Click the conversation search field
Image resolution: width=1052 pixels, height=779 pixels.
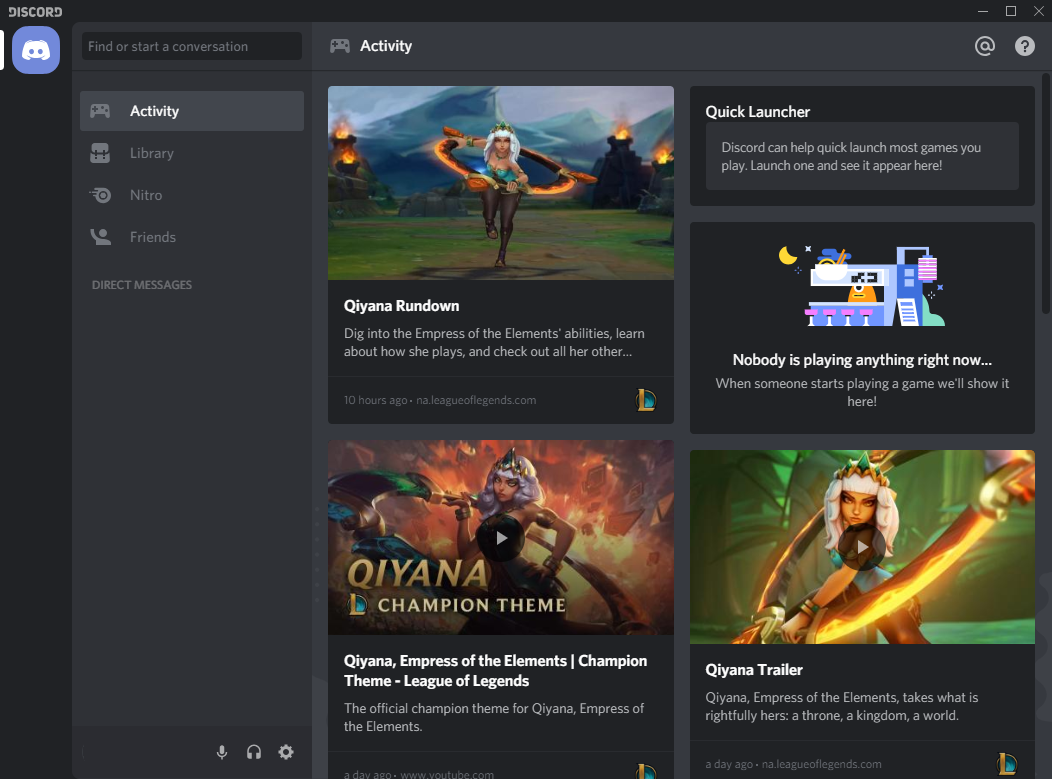(190, 46)
